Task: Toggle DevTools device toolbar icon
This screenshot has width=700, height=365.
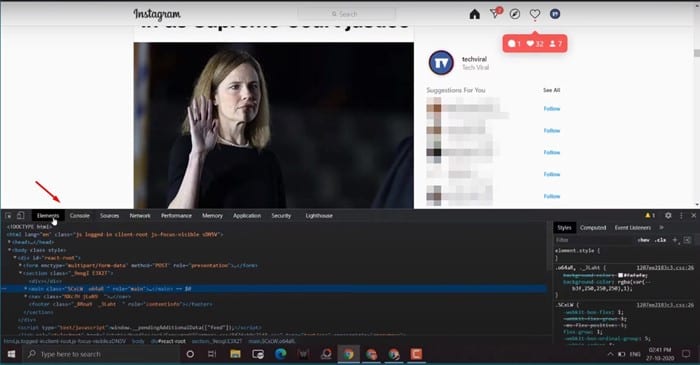Action: [x=21, y=216]
